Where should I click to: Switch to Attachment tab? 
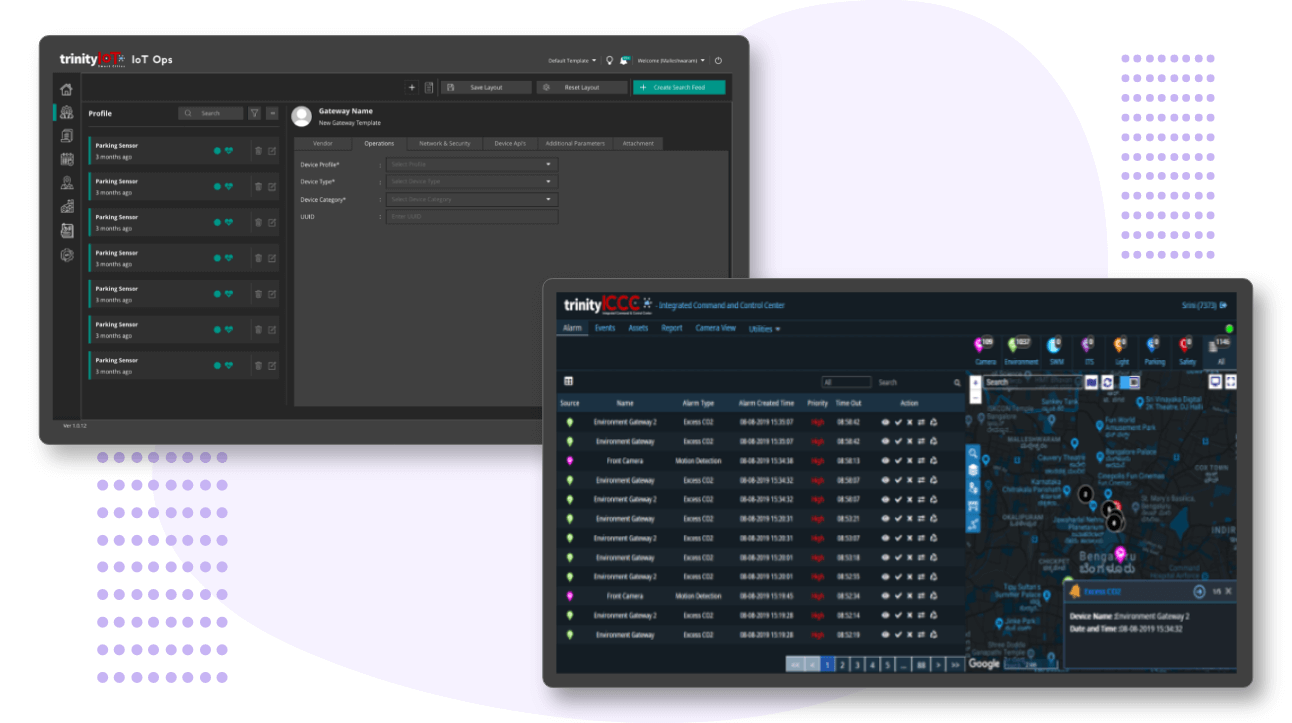[638, 143]
